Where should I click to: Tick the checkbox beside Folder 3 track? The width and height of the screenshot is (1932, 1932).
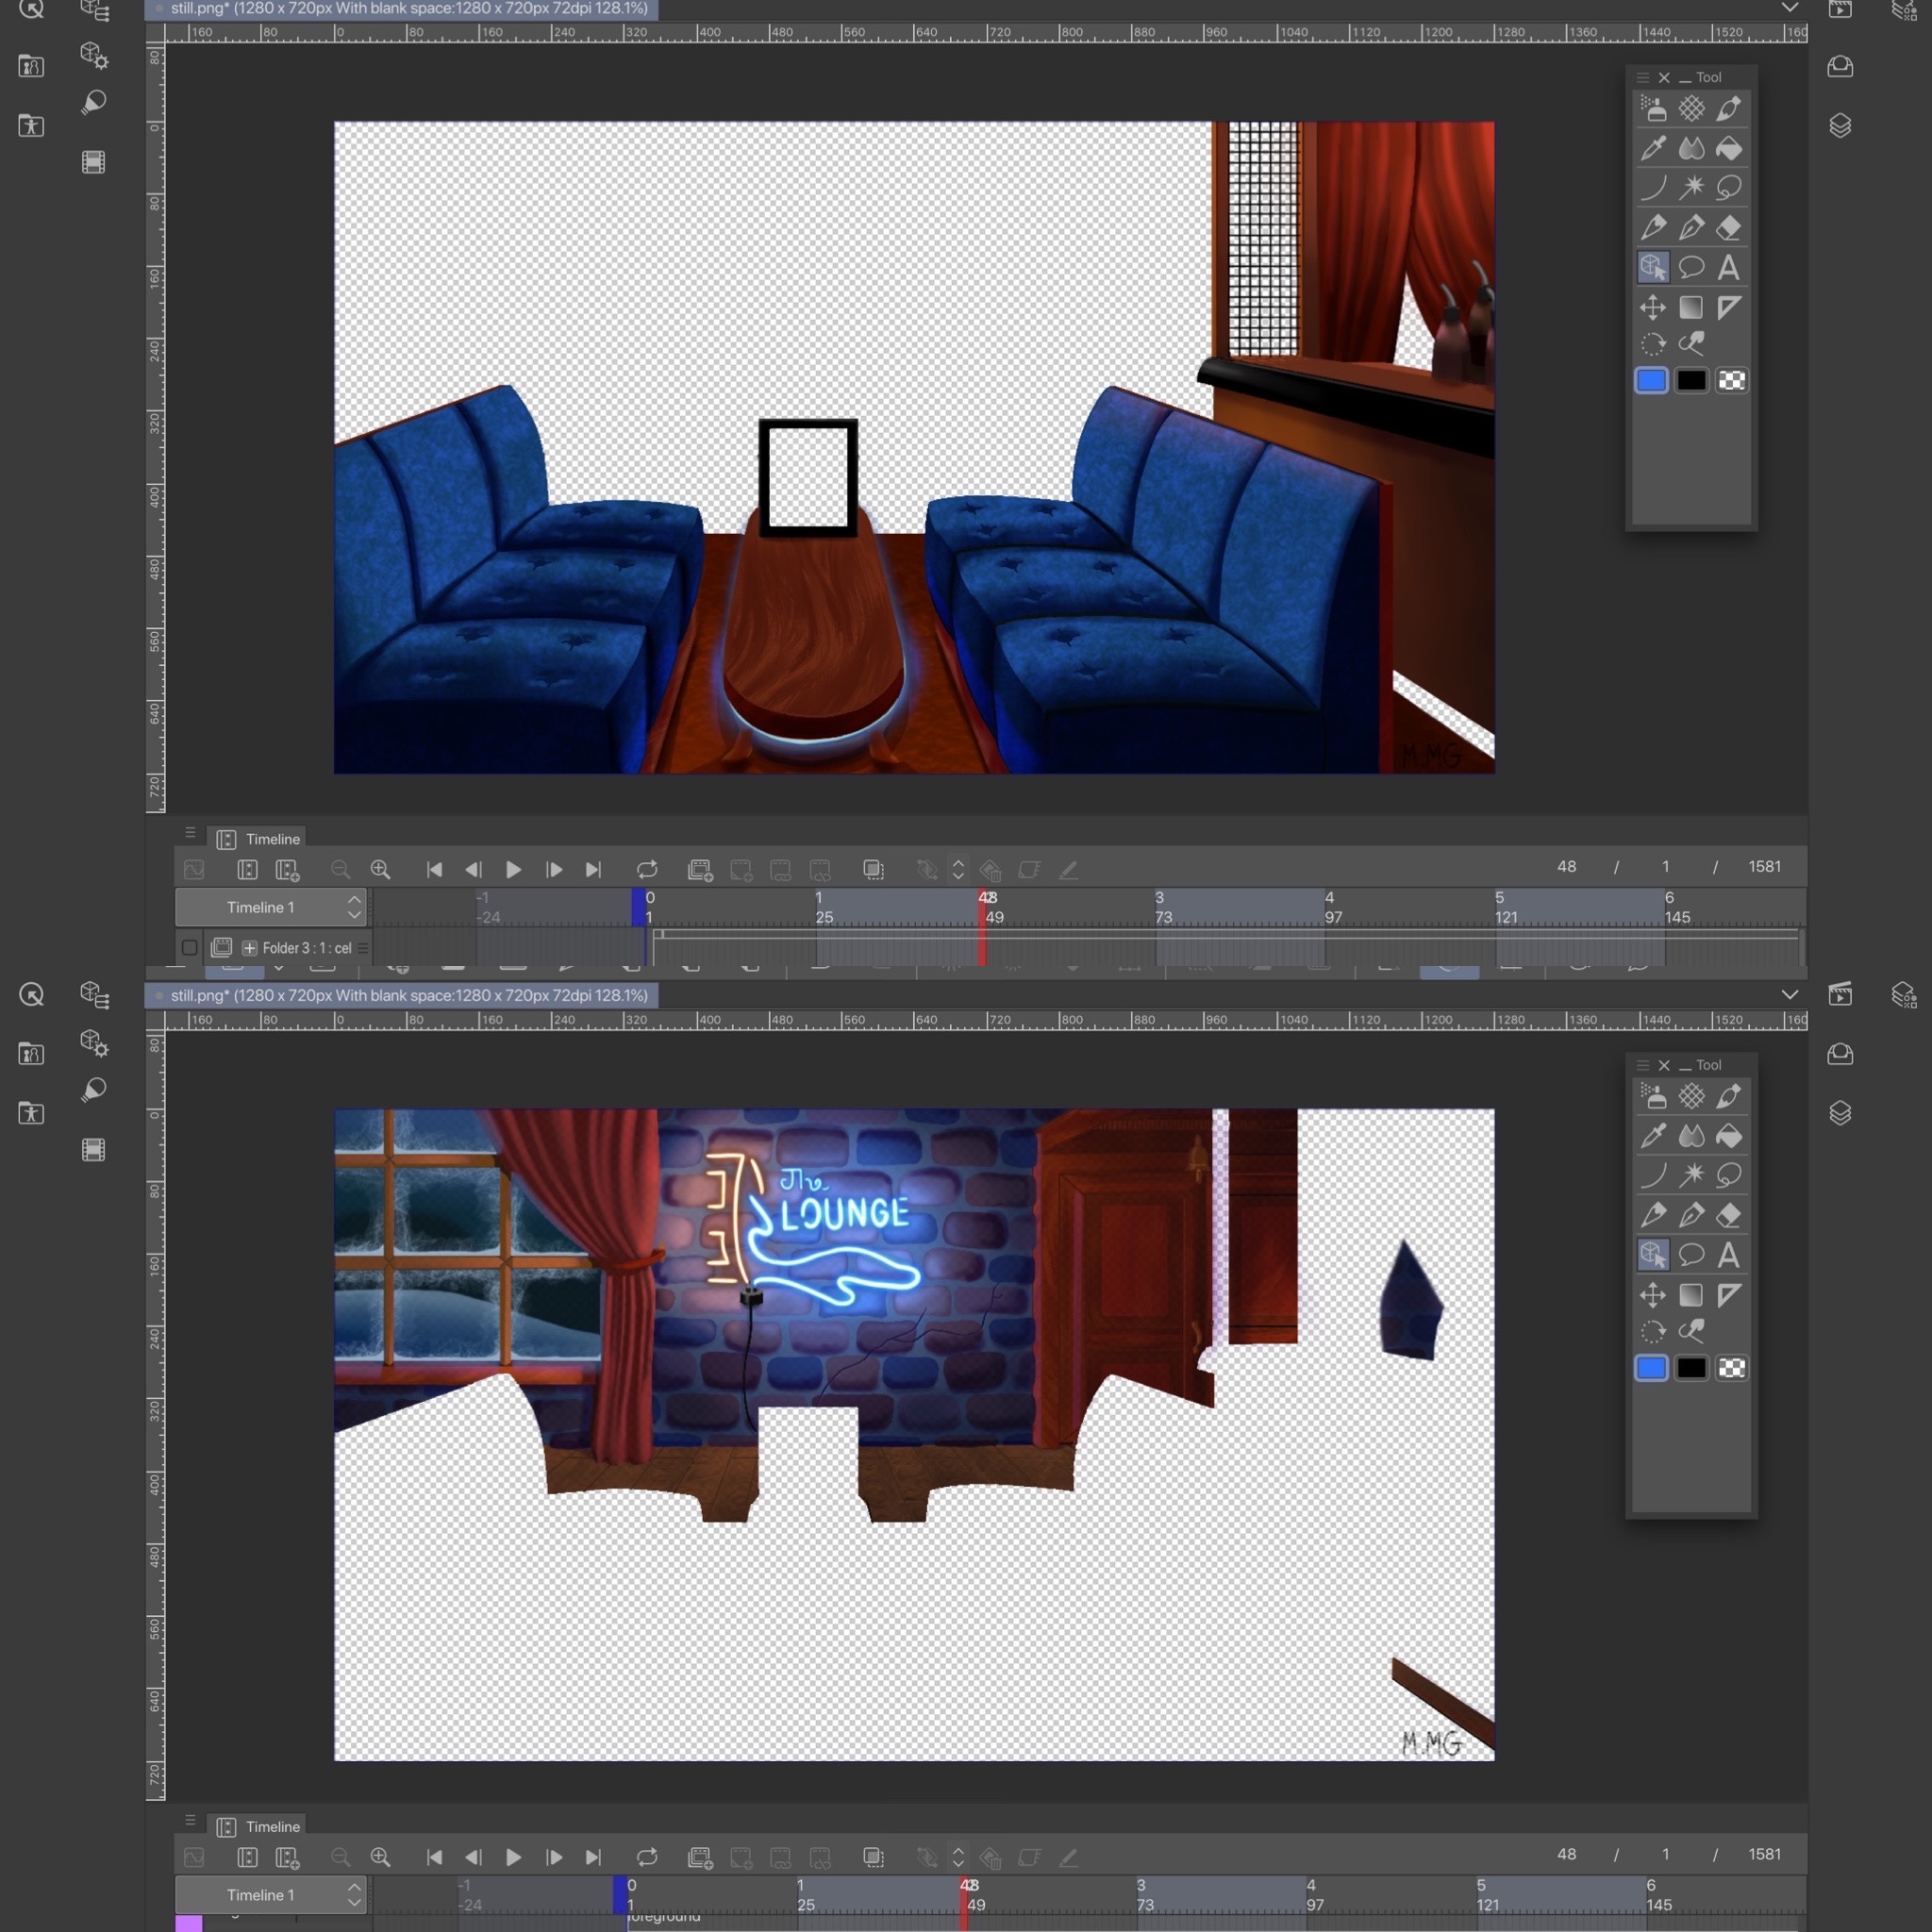[x=189, y=947]
